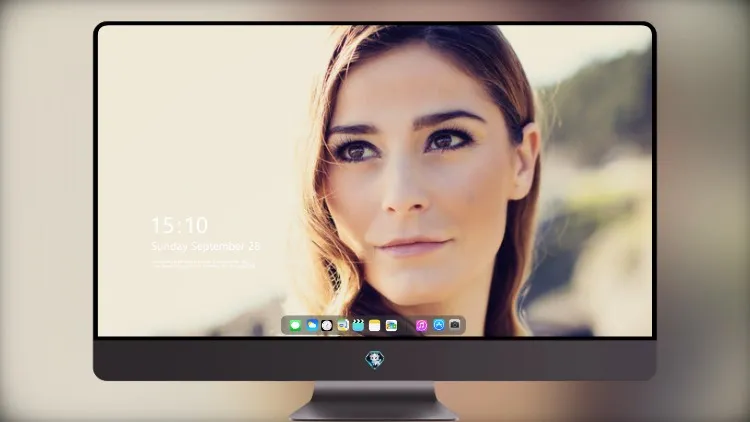Launch the Videos clapperboard app in the dock
The height and width of the screenshot is (422, 750).
(x=358, y=325)
